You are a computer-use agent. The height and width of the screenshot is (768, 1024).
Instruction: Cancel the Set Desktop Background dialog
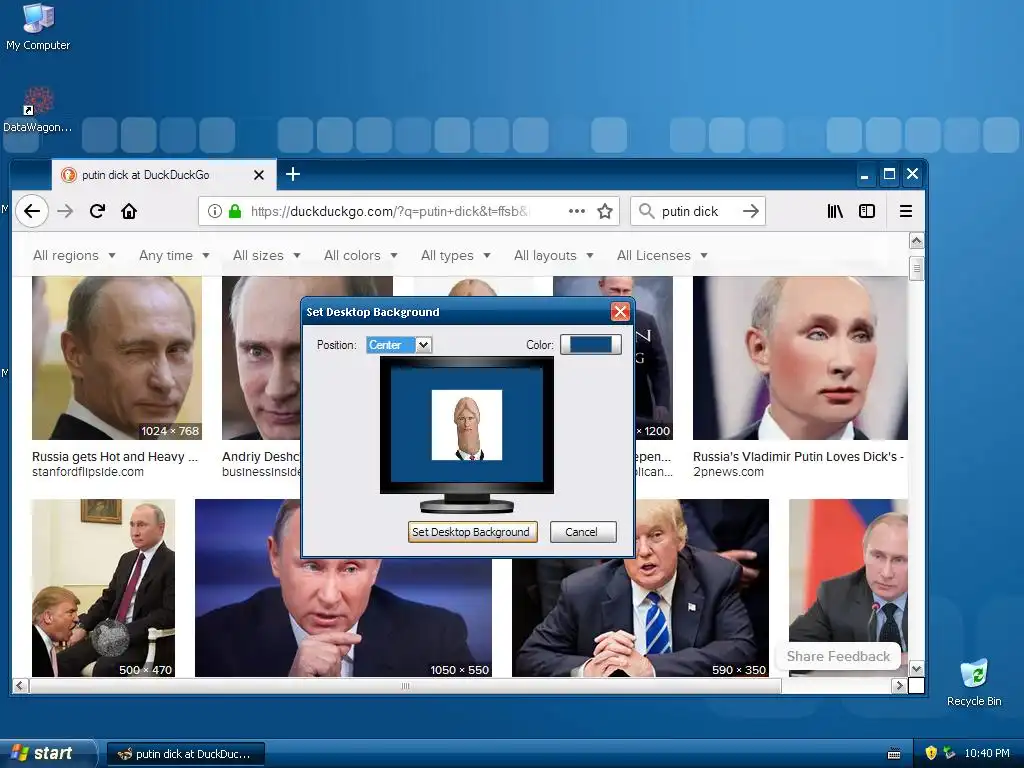tap(583, 532)
